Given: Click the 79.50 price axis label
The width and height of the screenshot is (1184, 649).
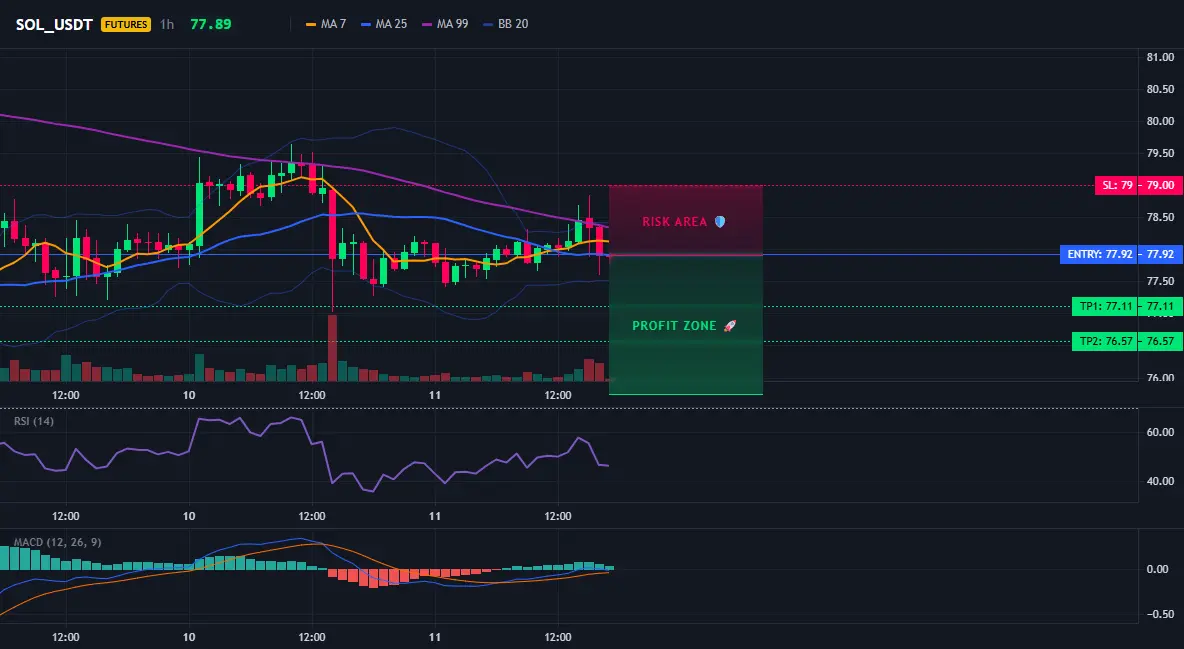Looking at the screenshot, I should [x=1160, y=153].
